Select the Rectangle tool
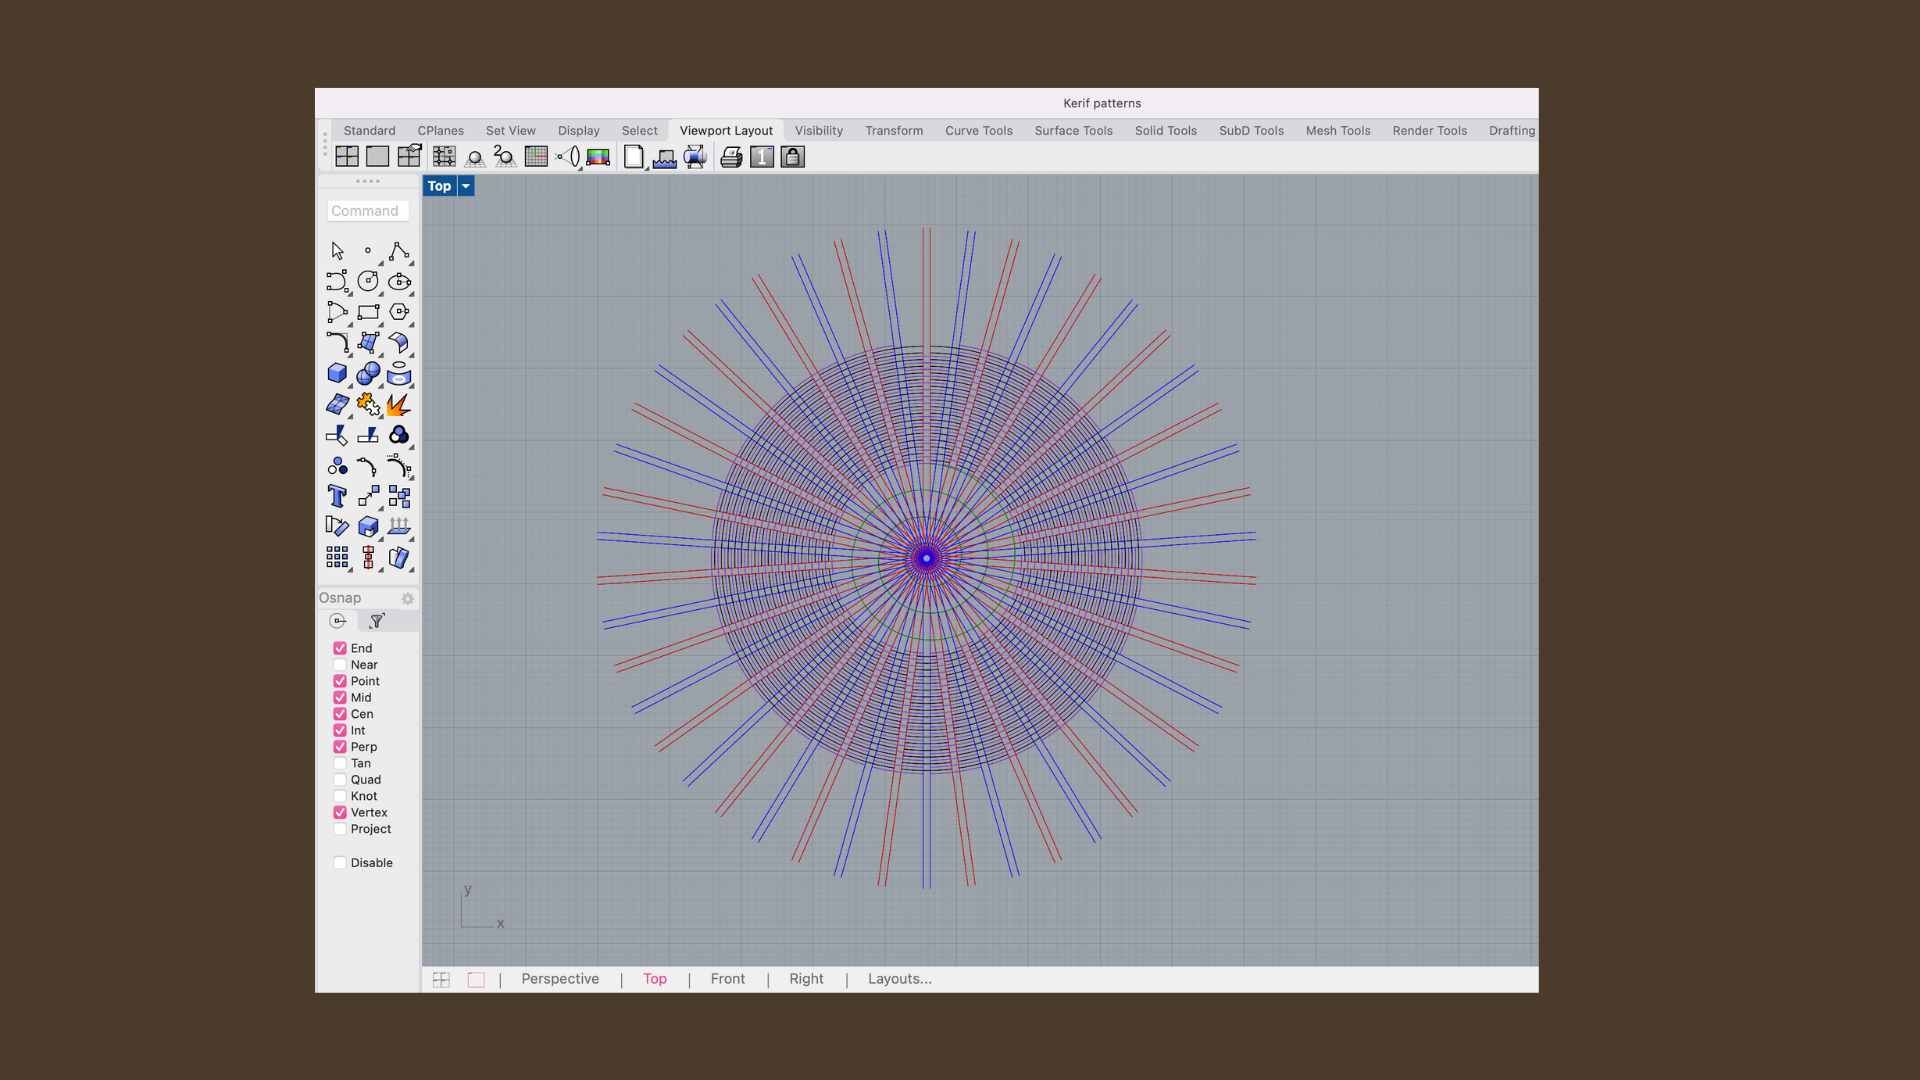Viewport: 1920px width, 1080px height. point(368,312)
